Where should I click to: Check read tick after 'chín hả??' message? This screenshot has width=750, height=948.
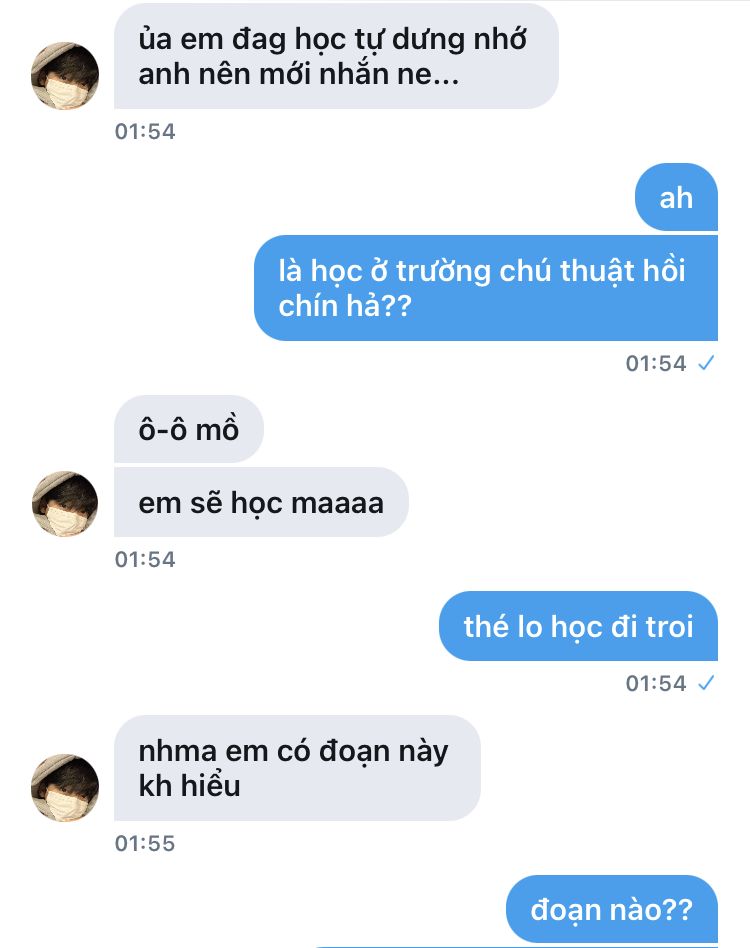pos(706,363)
